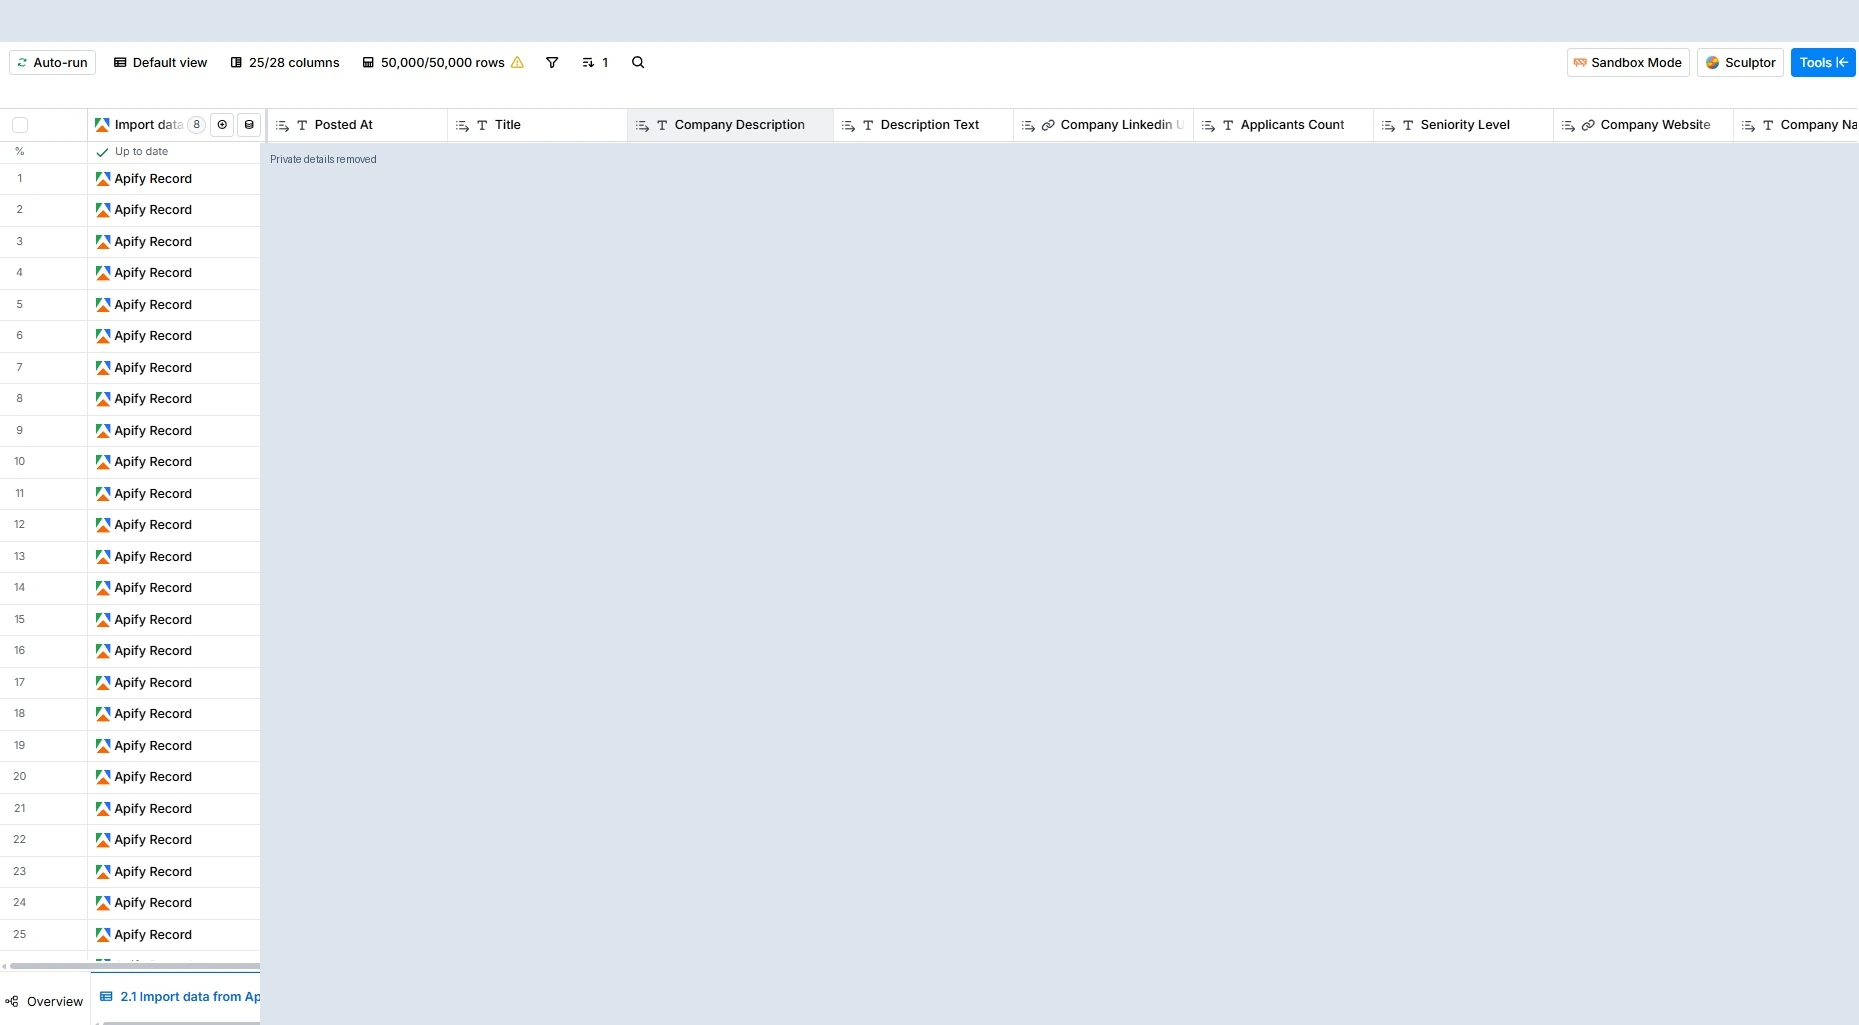Select row number 10

pos(19,462)
